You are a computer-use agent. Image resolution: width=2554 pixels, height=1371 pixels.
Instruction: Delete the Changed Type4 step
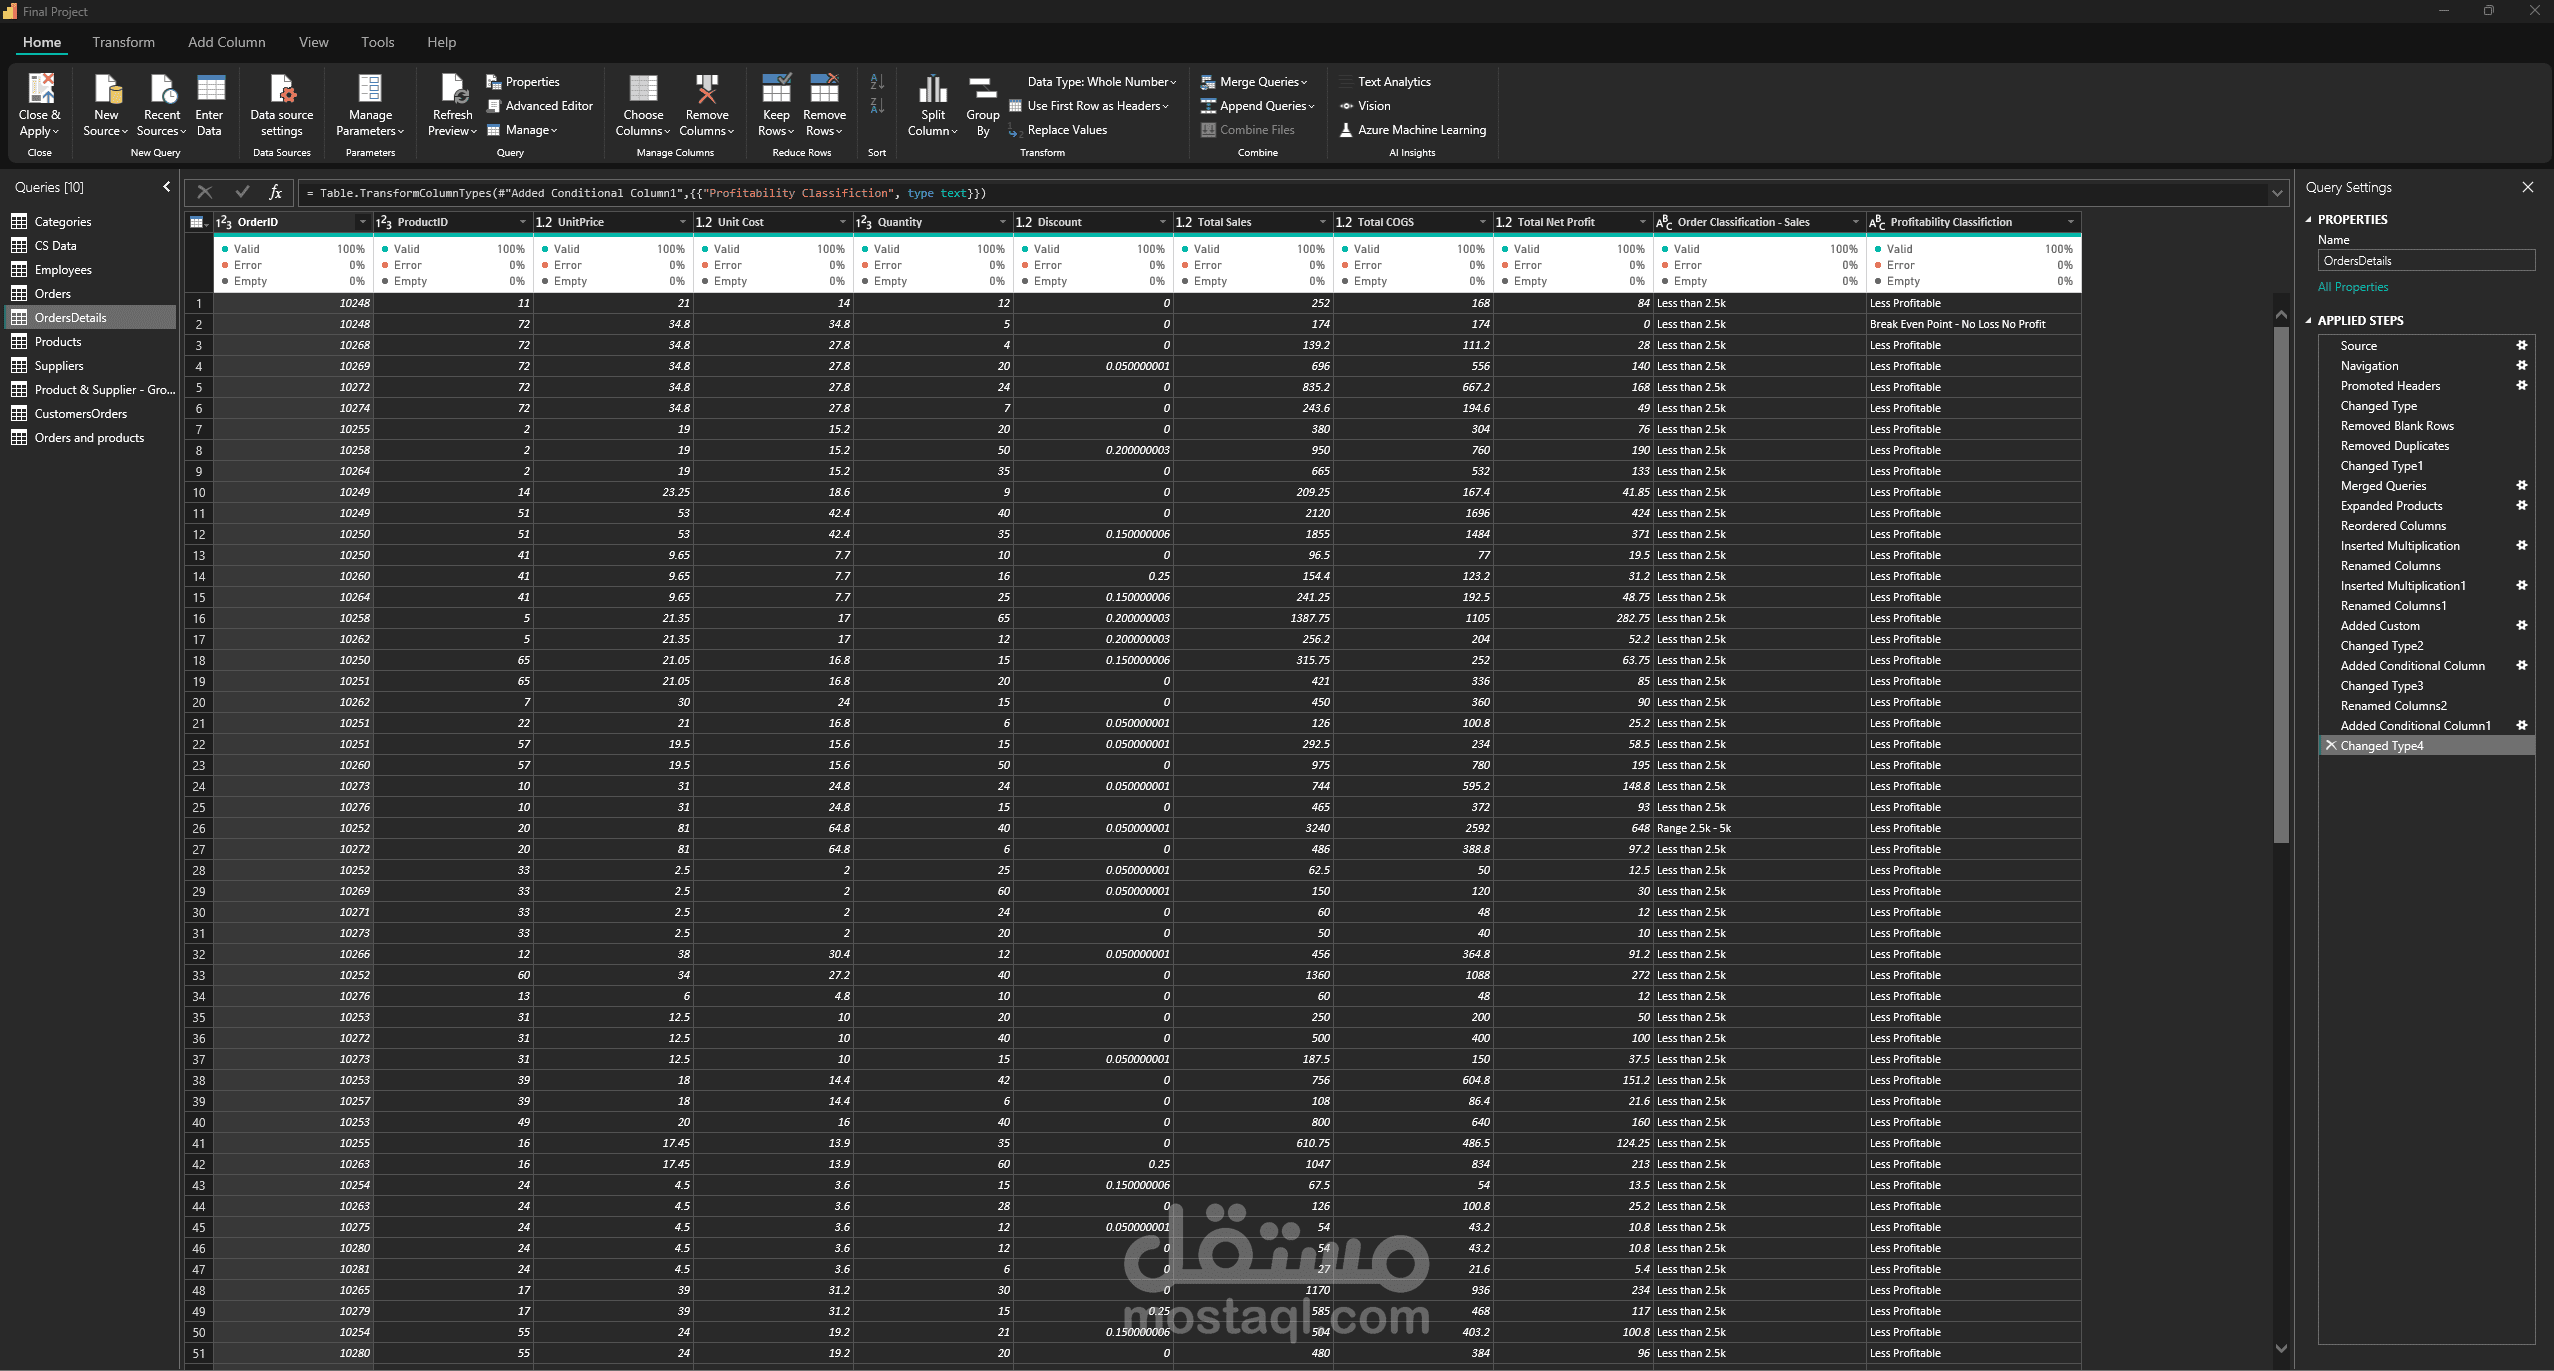click(x=2331, y=746)
